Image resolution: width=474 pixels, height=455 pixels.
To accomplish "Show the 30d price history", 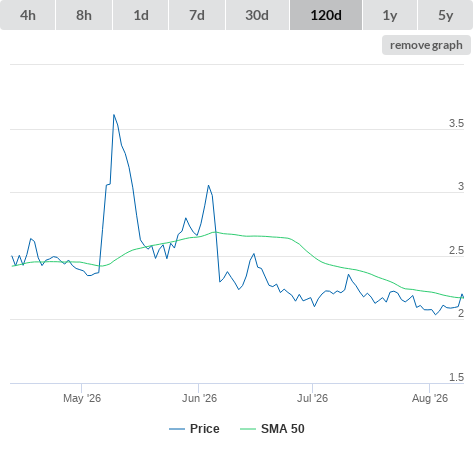I will click(x=257, y=15).
